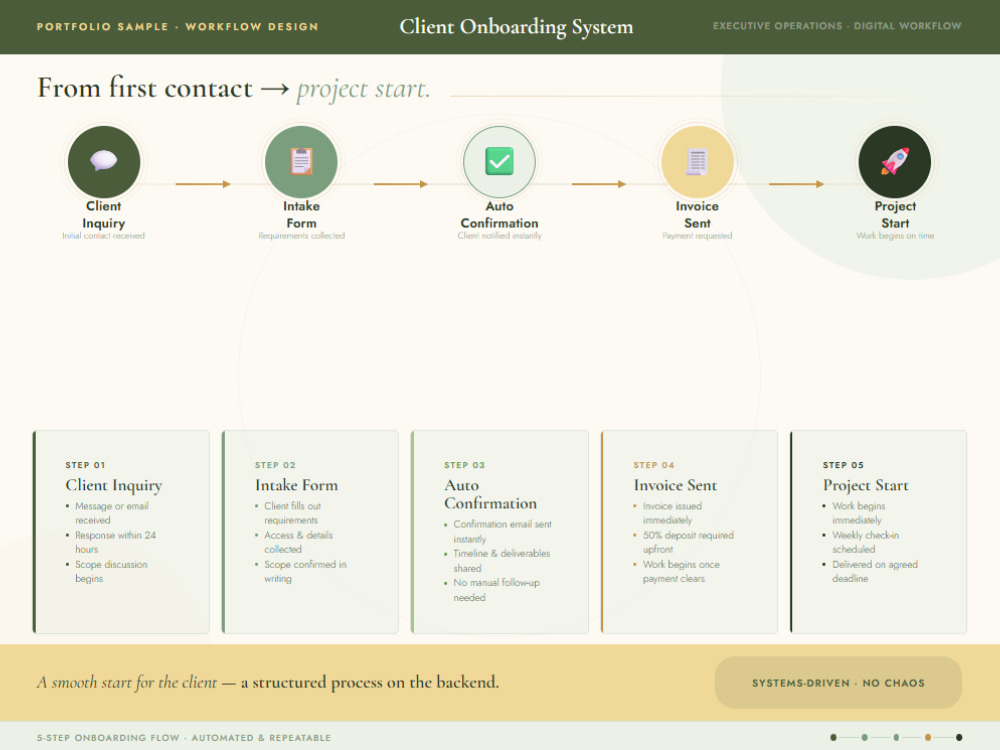1000x750 pixels.
Task: Click the Invoice Sent label under the fourth circle
Action: (x=697, y=214)
